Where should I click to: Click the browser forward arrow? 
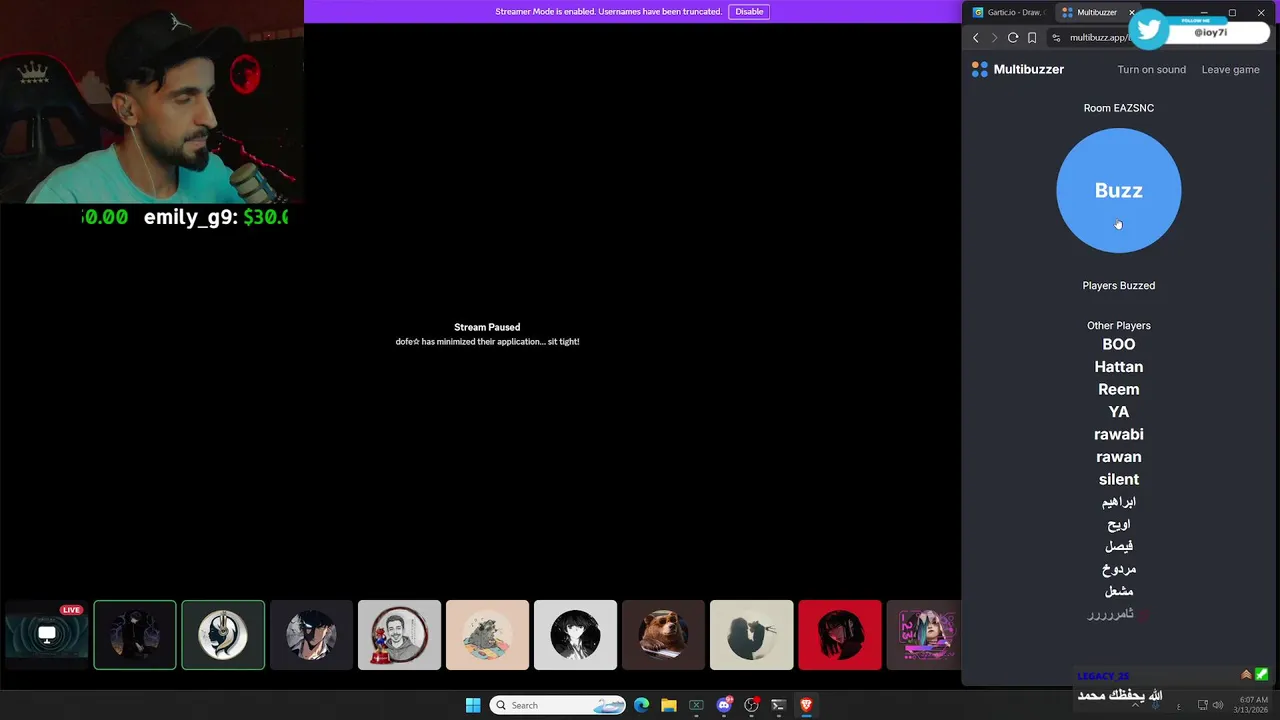(x=994, y=38)
